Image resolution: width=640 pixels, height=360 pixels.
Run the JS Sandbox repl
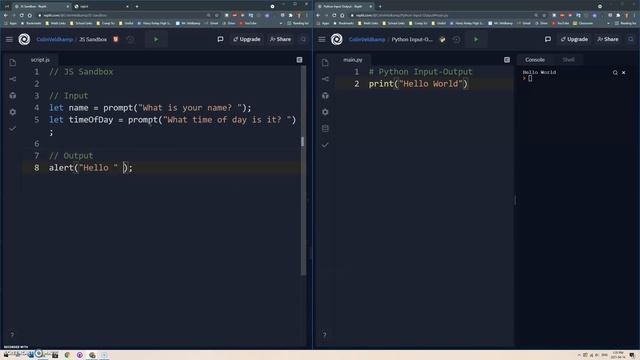[156, 40]
